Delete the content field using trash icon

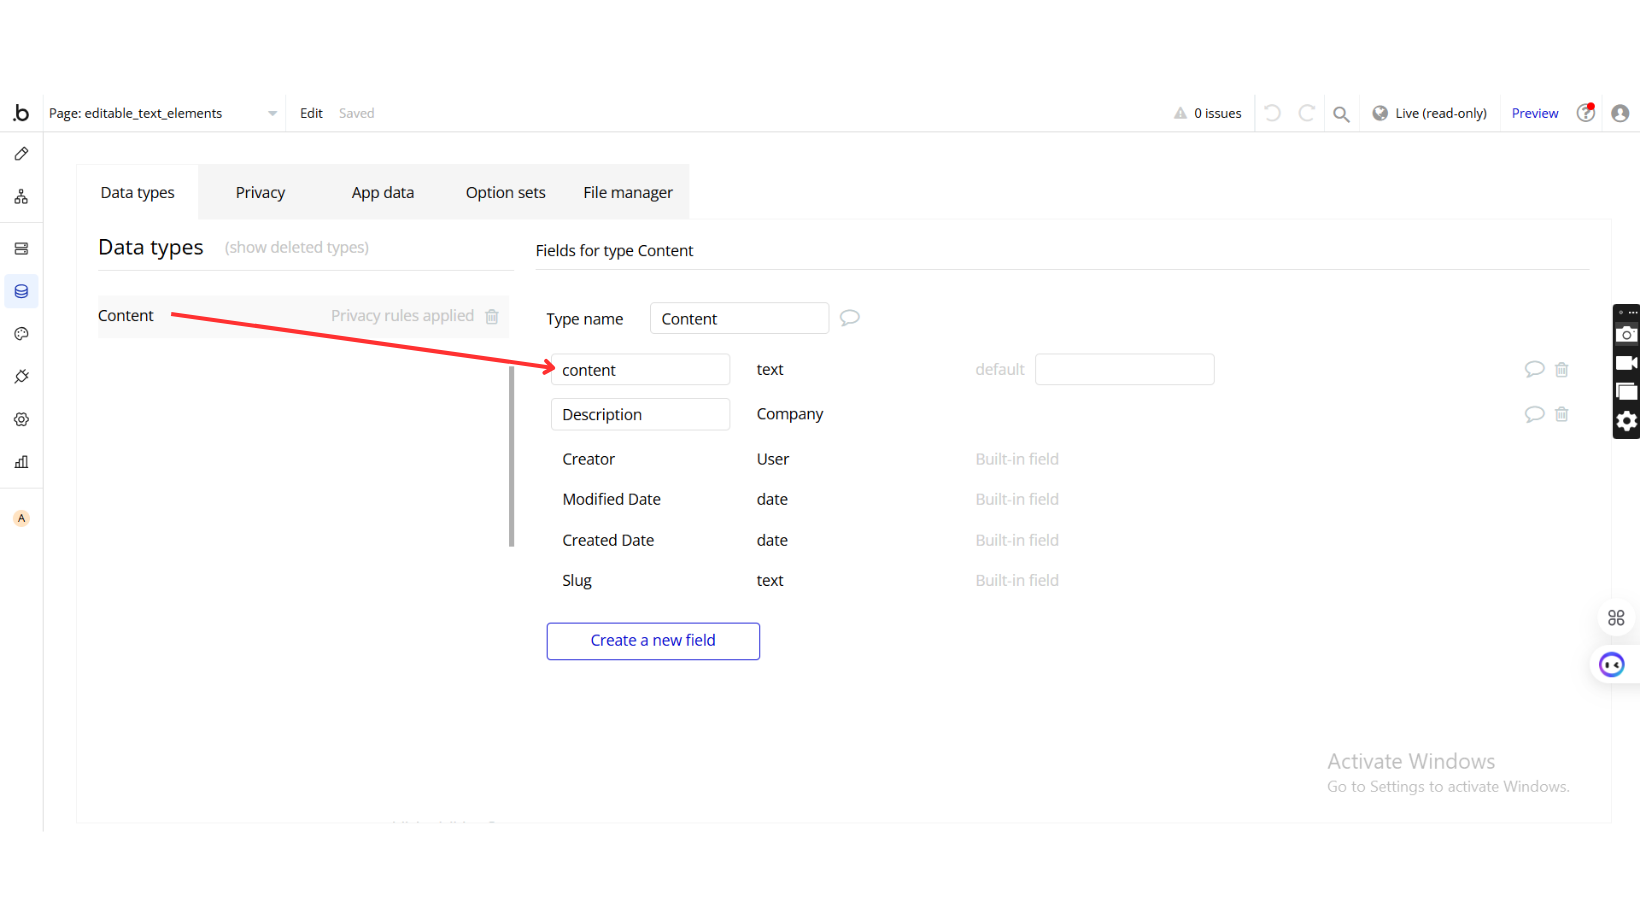(1561, 370)
